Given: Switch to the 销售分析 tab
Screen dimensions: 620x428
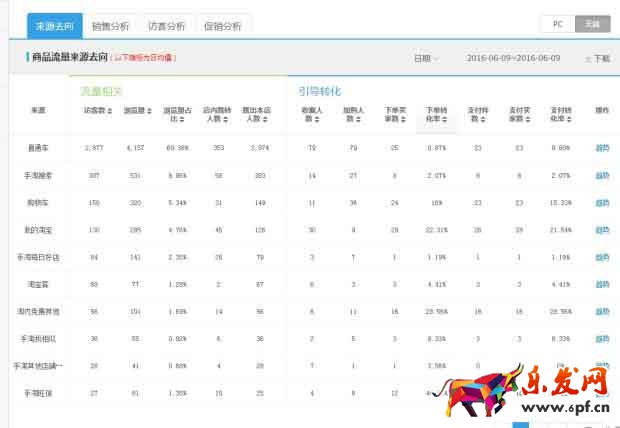Looking at the screenshot, I should pyautogui.click(x=109, y=25).
